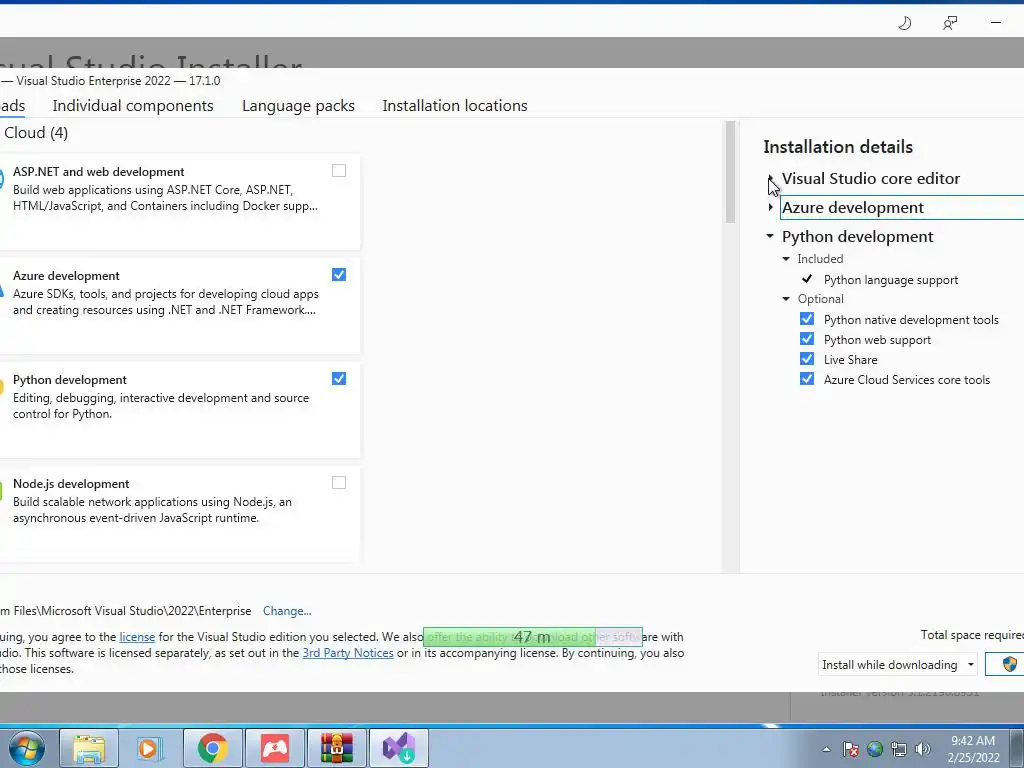Open WinRAR from the taskbar
The image size is (1024, 768).
click(x=336, y=748)
